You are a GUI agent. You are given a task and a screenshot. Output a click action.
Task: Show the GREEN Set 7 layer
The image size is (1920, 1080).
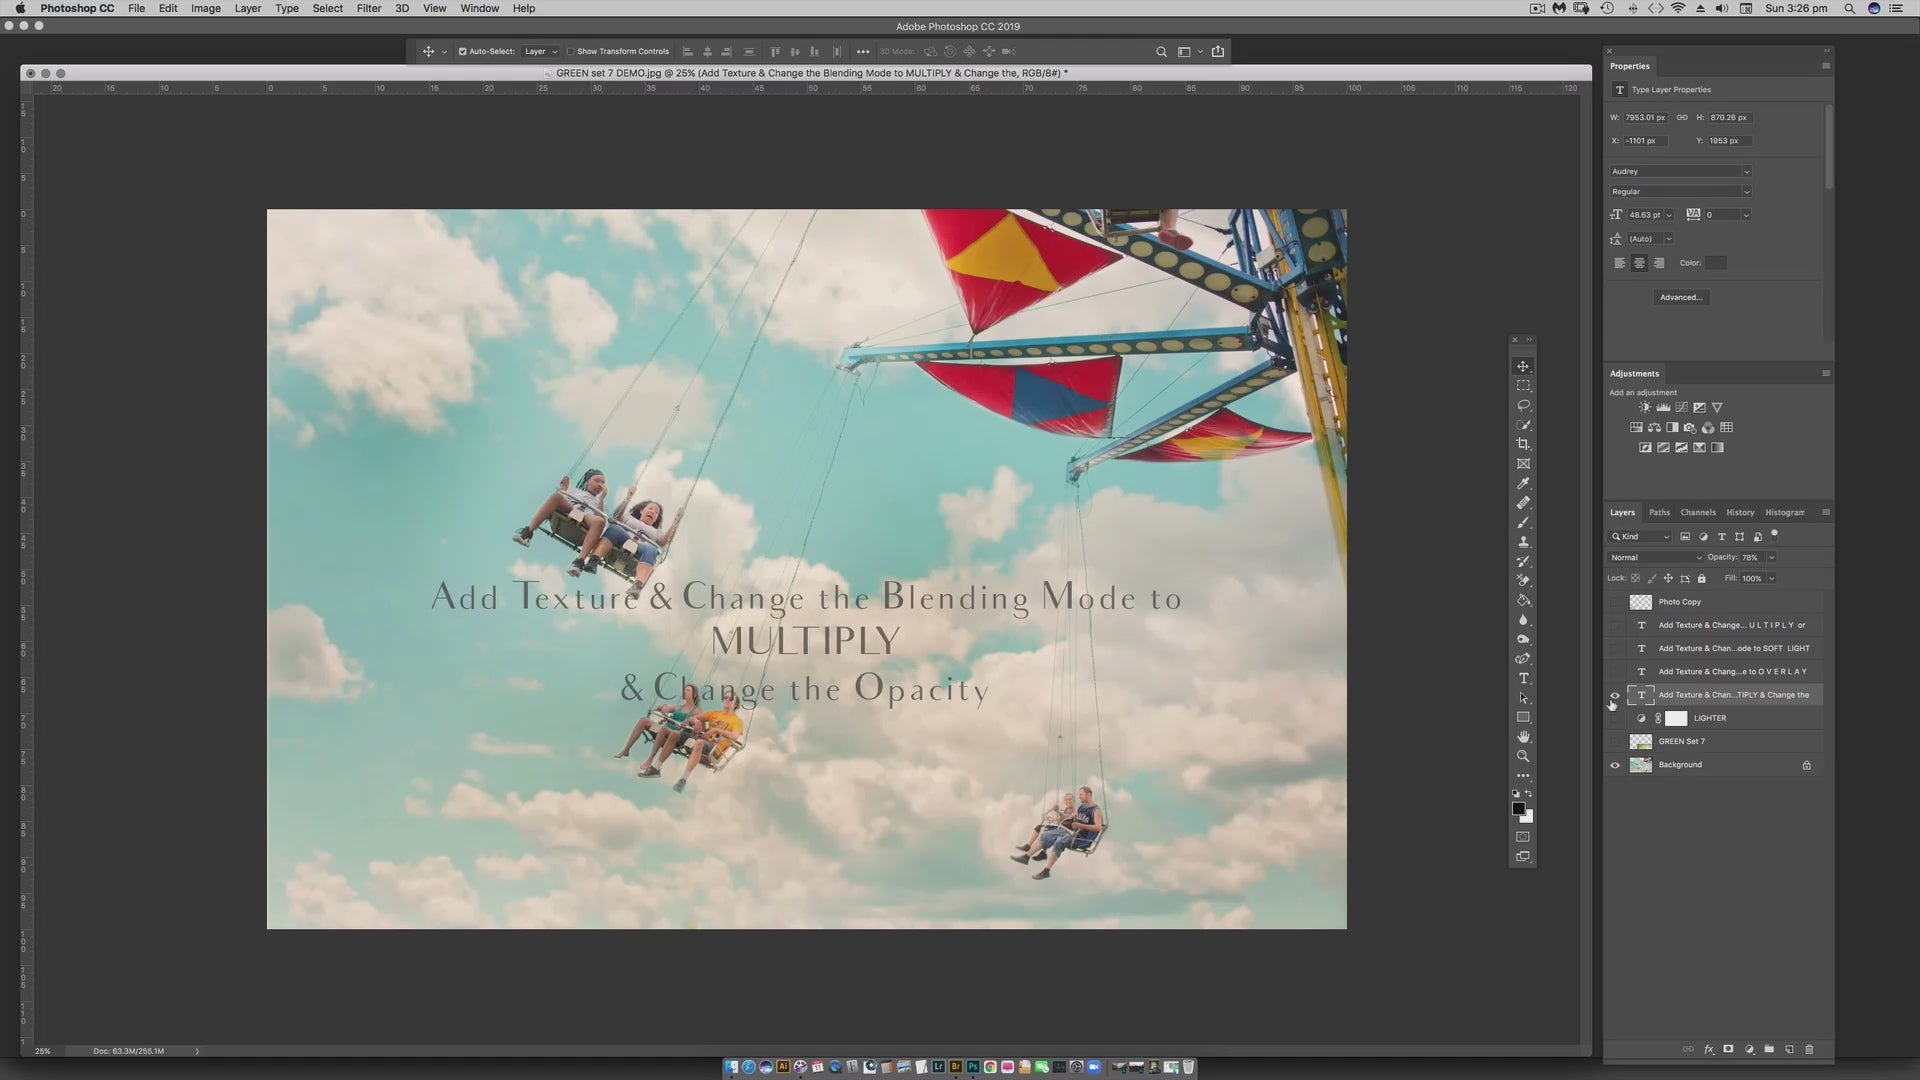pyautogui.click(x=1615, y=742)
